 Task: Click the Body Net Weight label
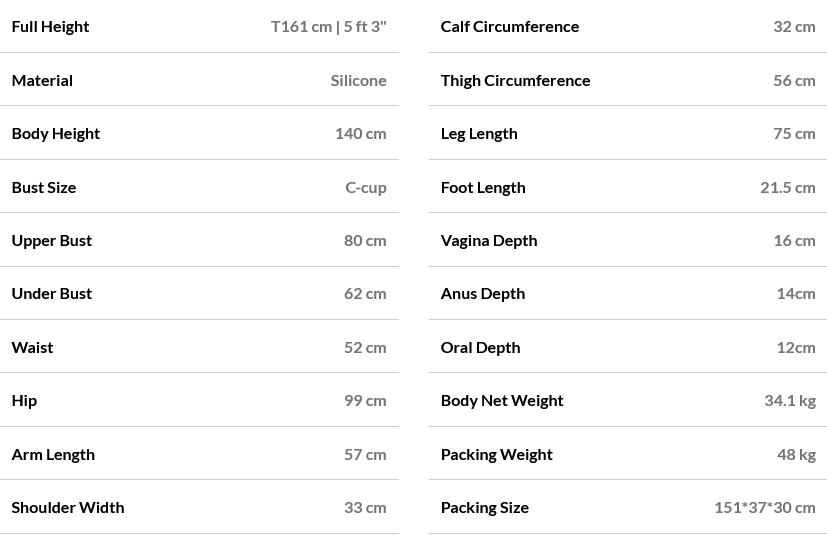[502, 400]
